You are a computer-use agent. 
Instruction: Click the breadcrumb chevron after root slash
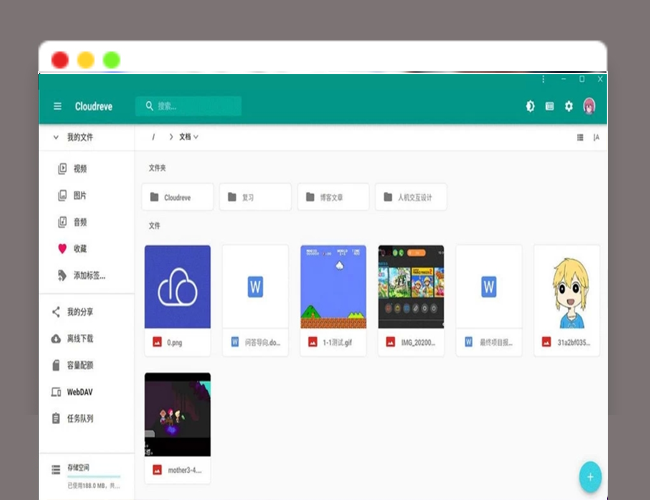pyautogui.click(x=171, y=137)
